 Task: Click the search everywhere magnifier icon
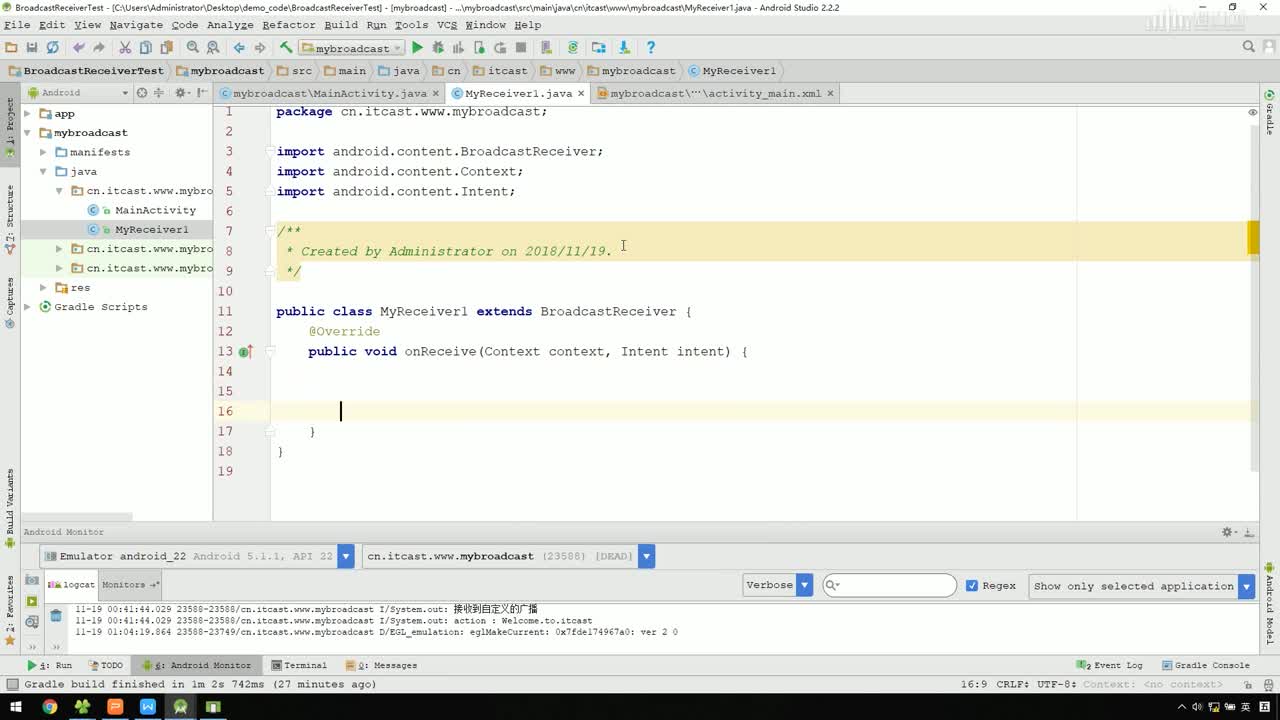[1249, 47]
